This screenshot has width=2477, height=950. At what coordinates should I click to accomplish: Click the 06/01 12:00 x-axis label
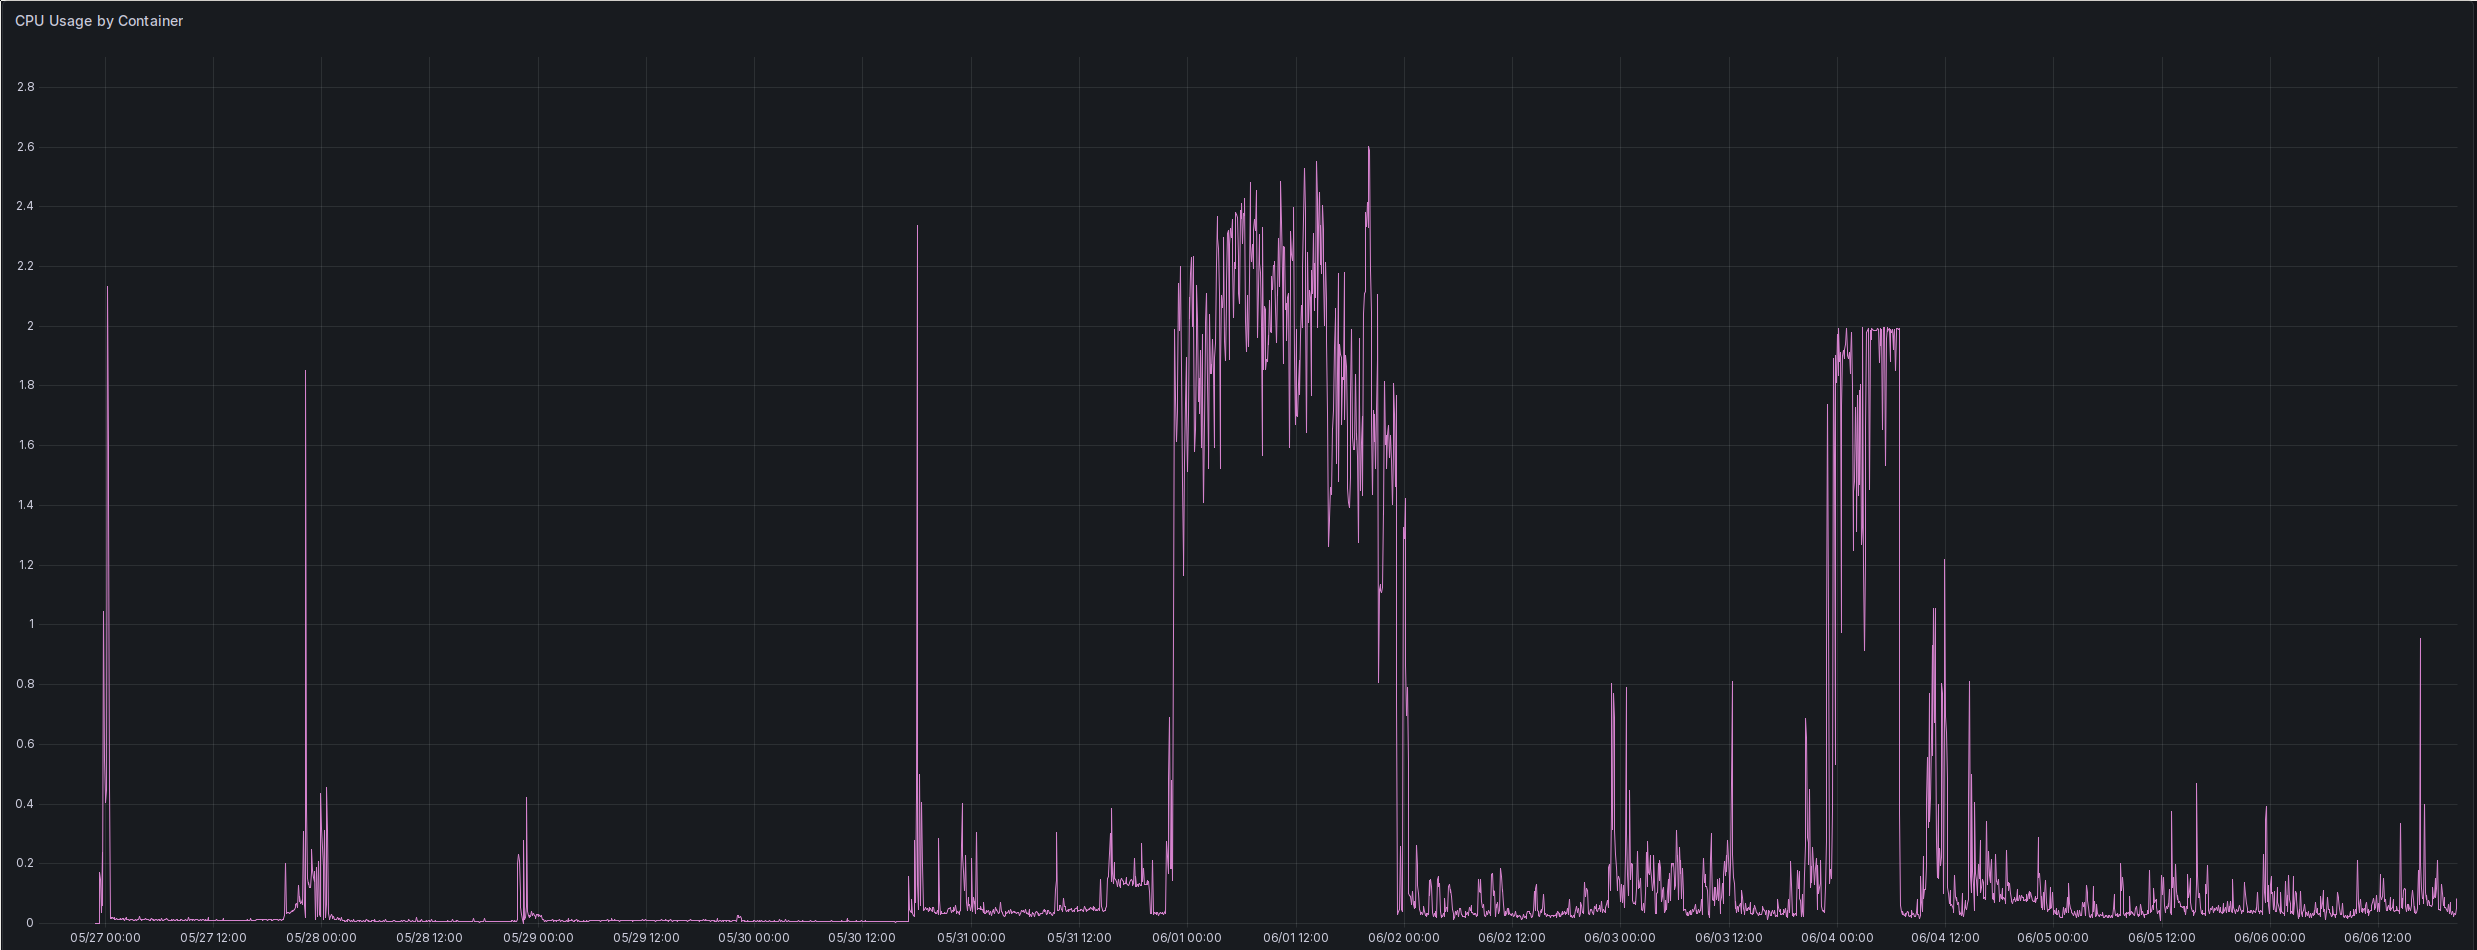coord(1296,938)
